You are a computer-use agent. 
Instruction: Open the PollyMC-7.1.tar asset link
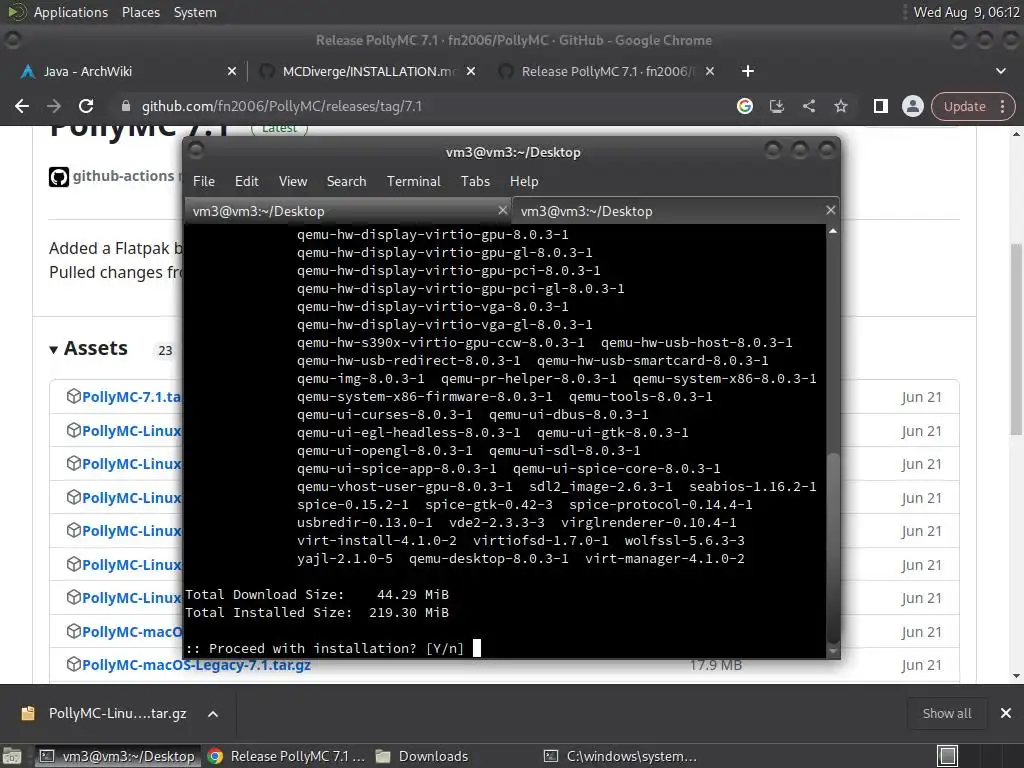[x=131, y=396]
